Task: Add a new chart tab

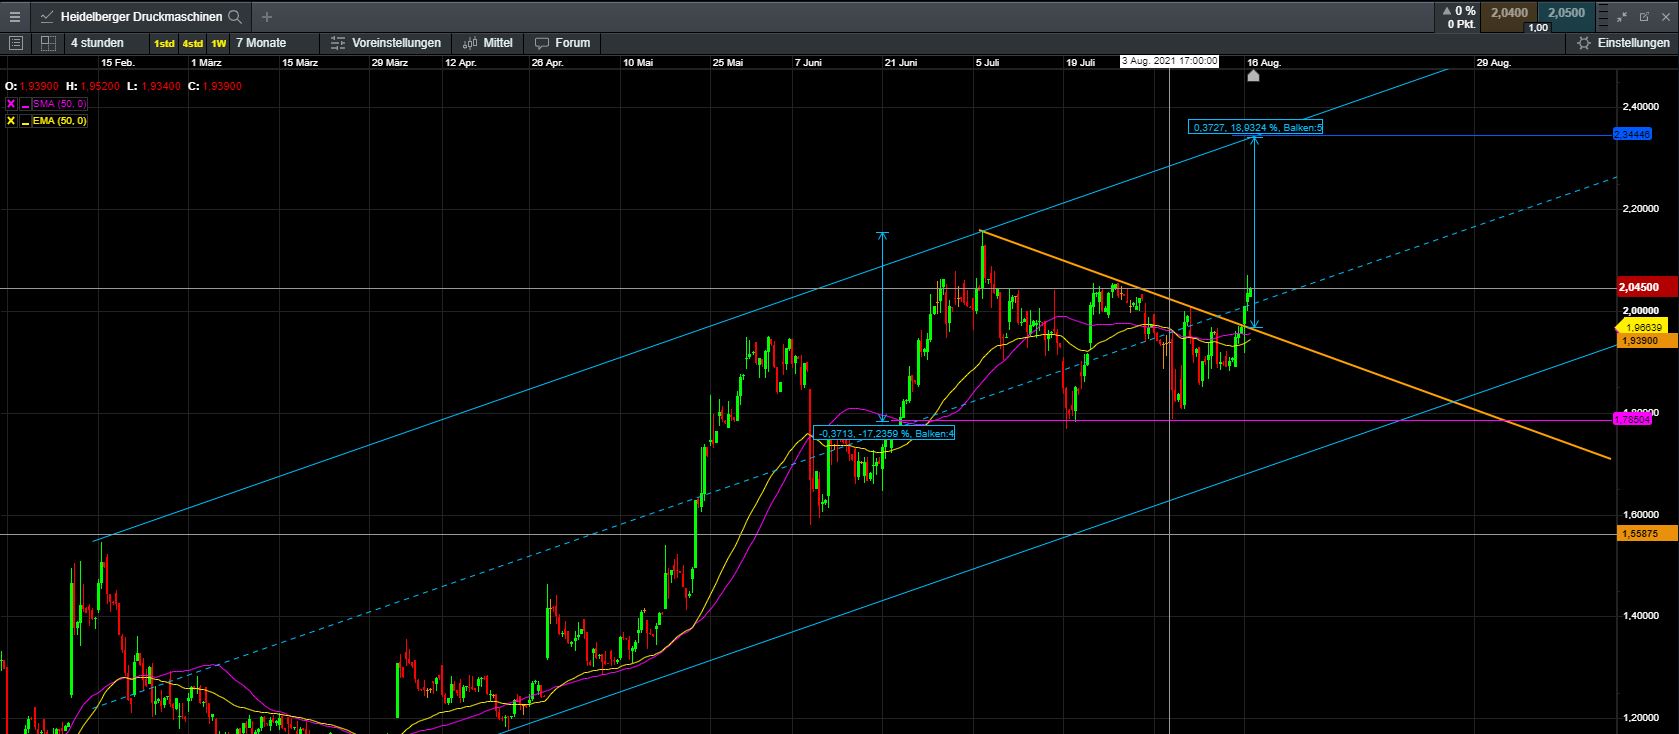Action: 267,17
